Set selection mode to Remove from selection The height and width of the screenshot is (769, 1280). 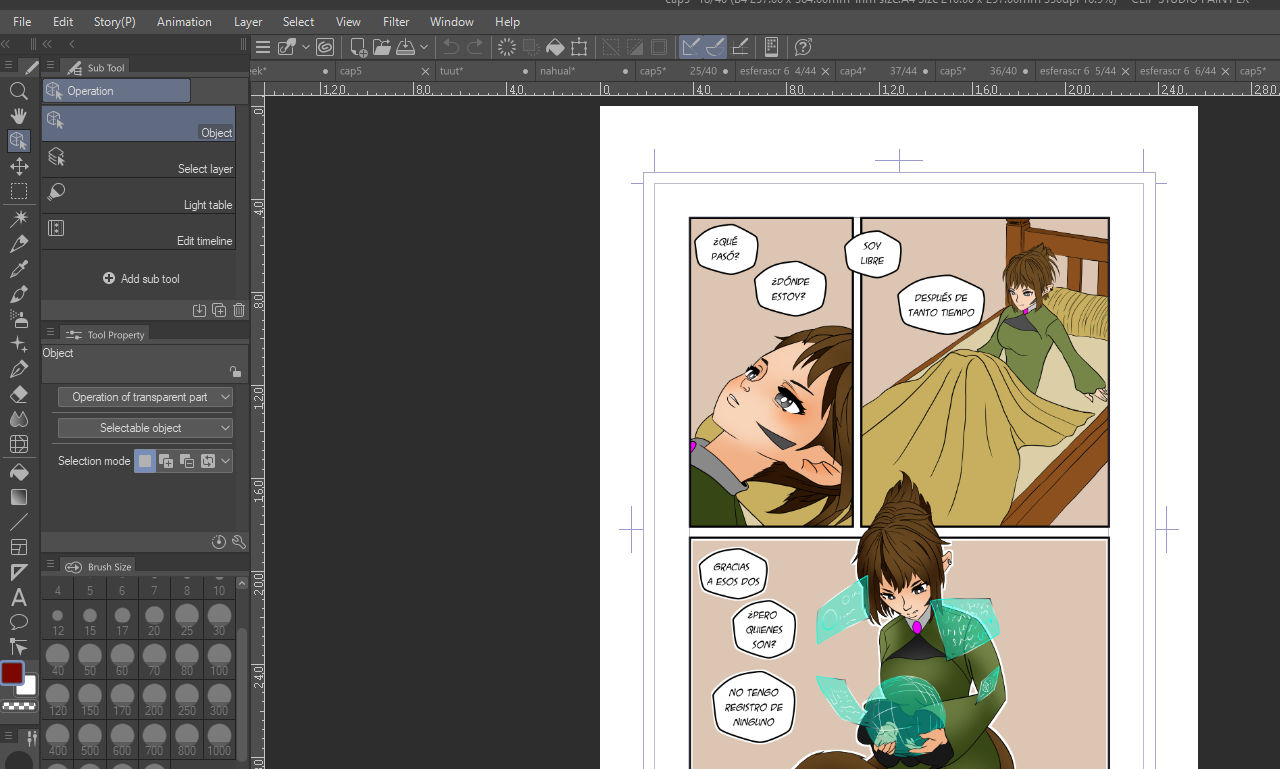tap(187, 461)
